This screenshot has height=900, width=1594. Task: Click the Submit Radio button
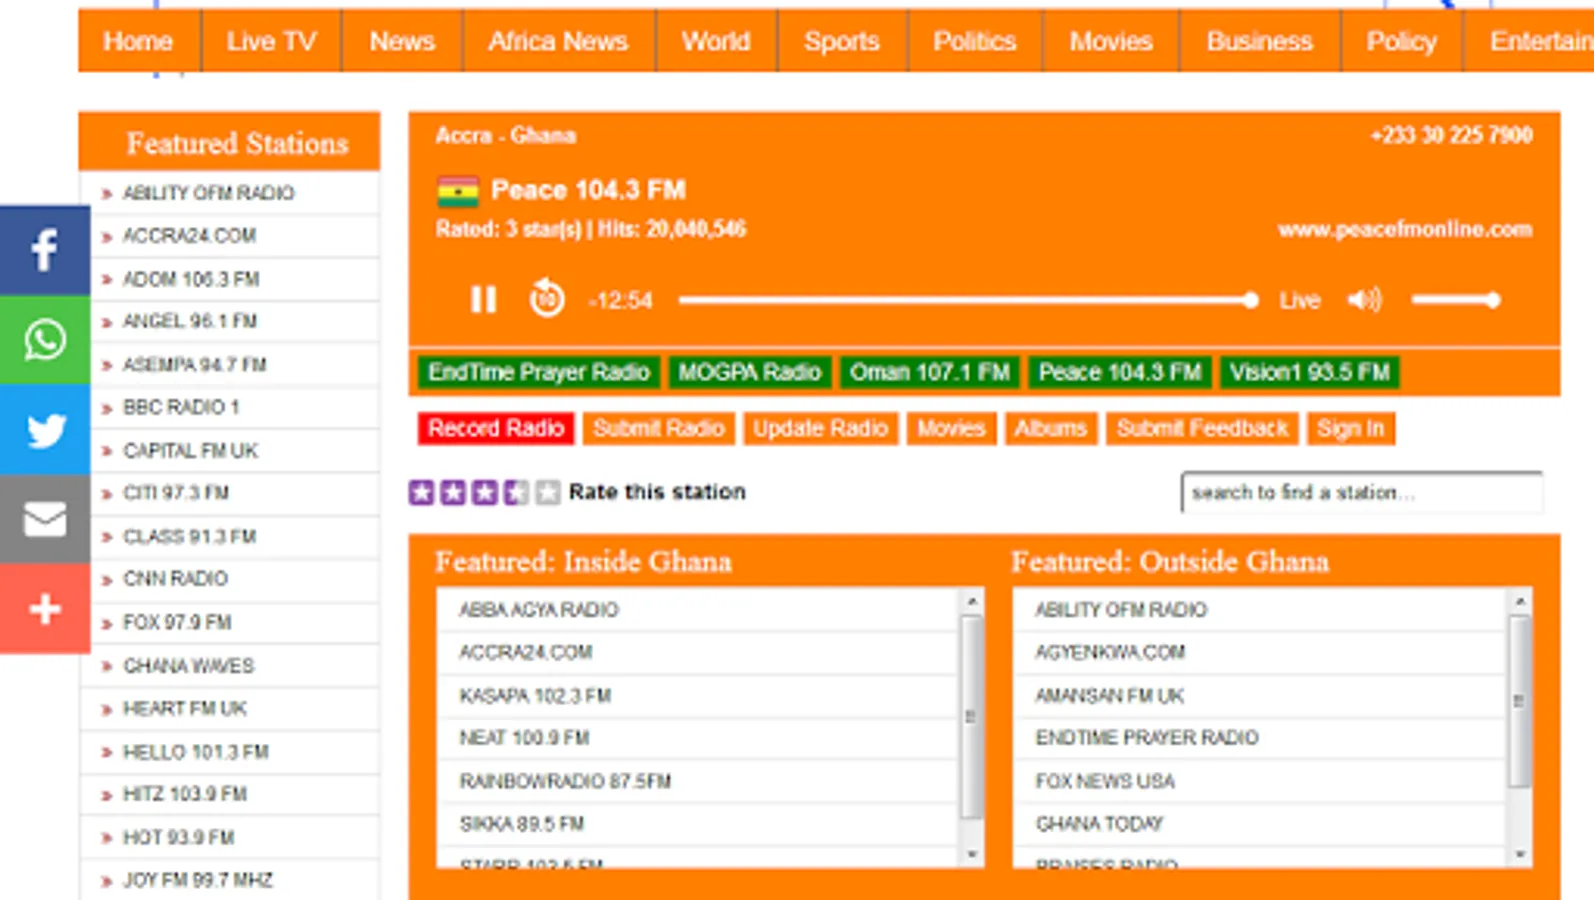click(659, 428)
